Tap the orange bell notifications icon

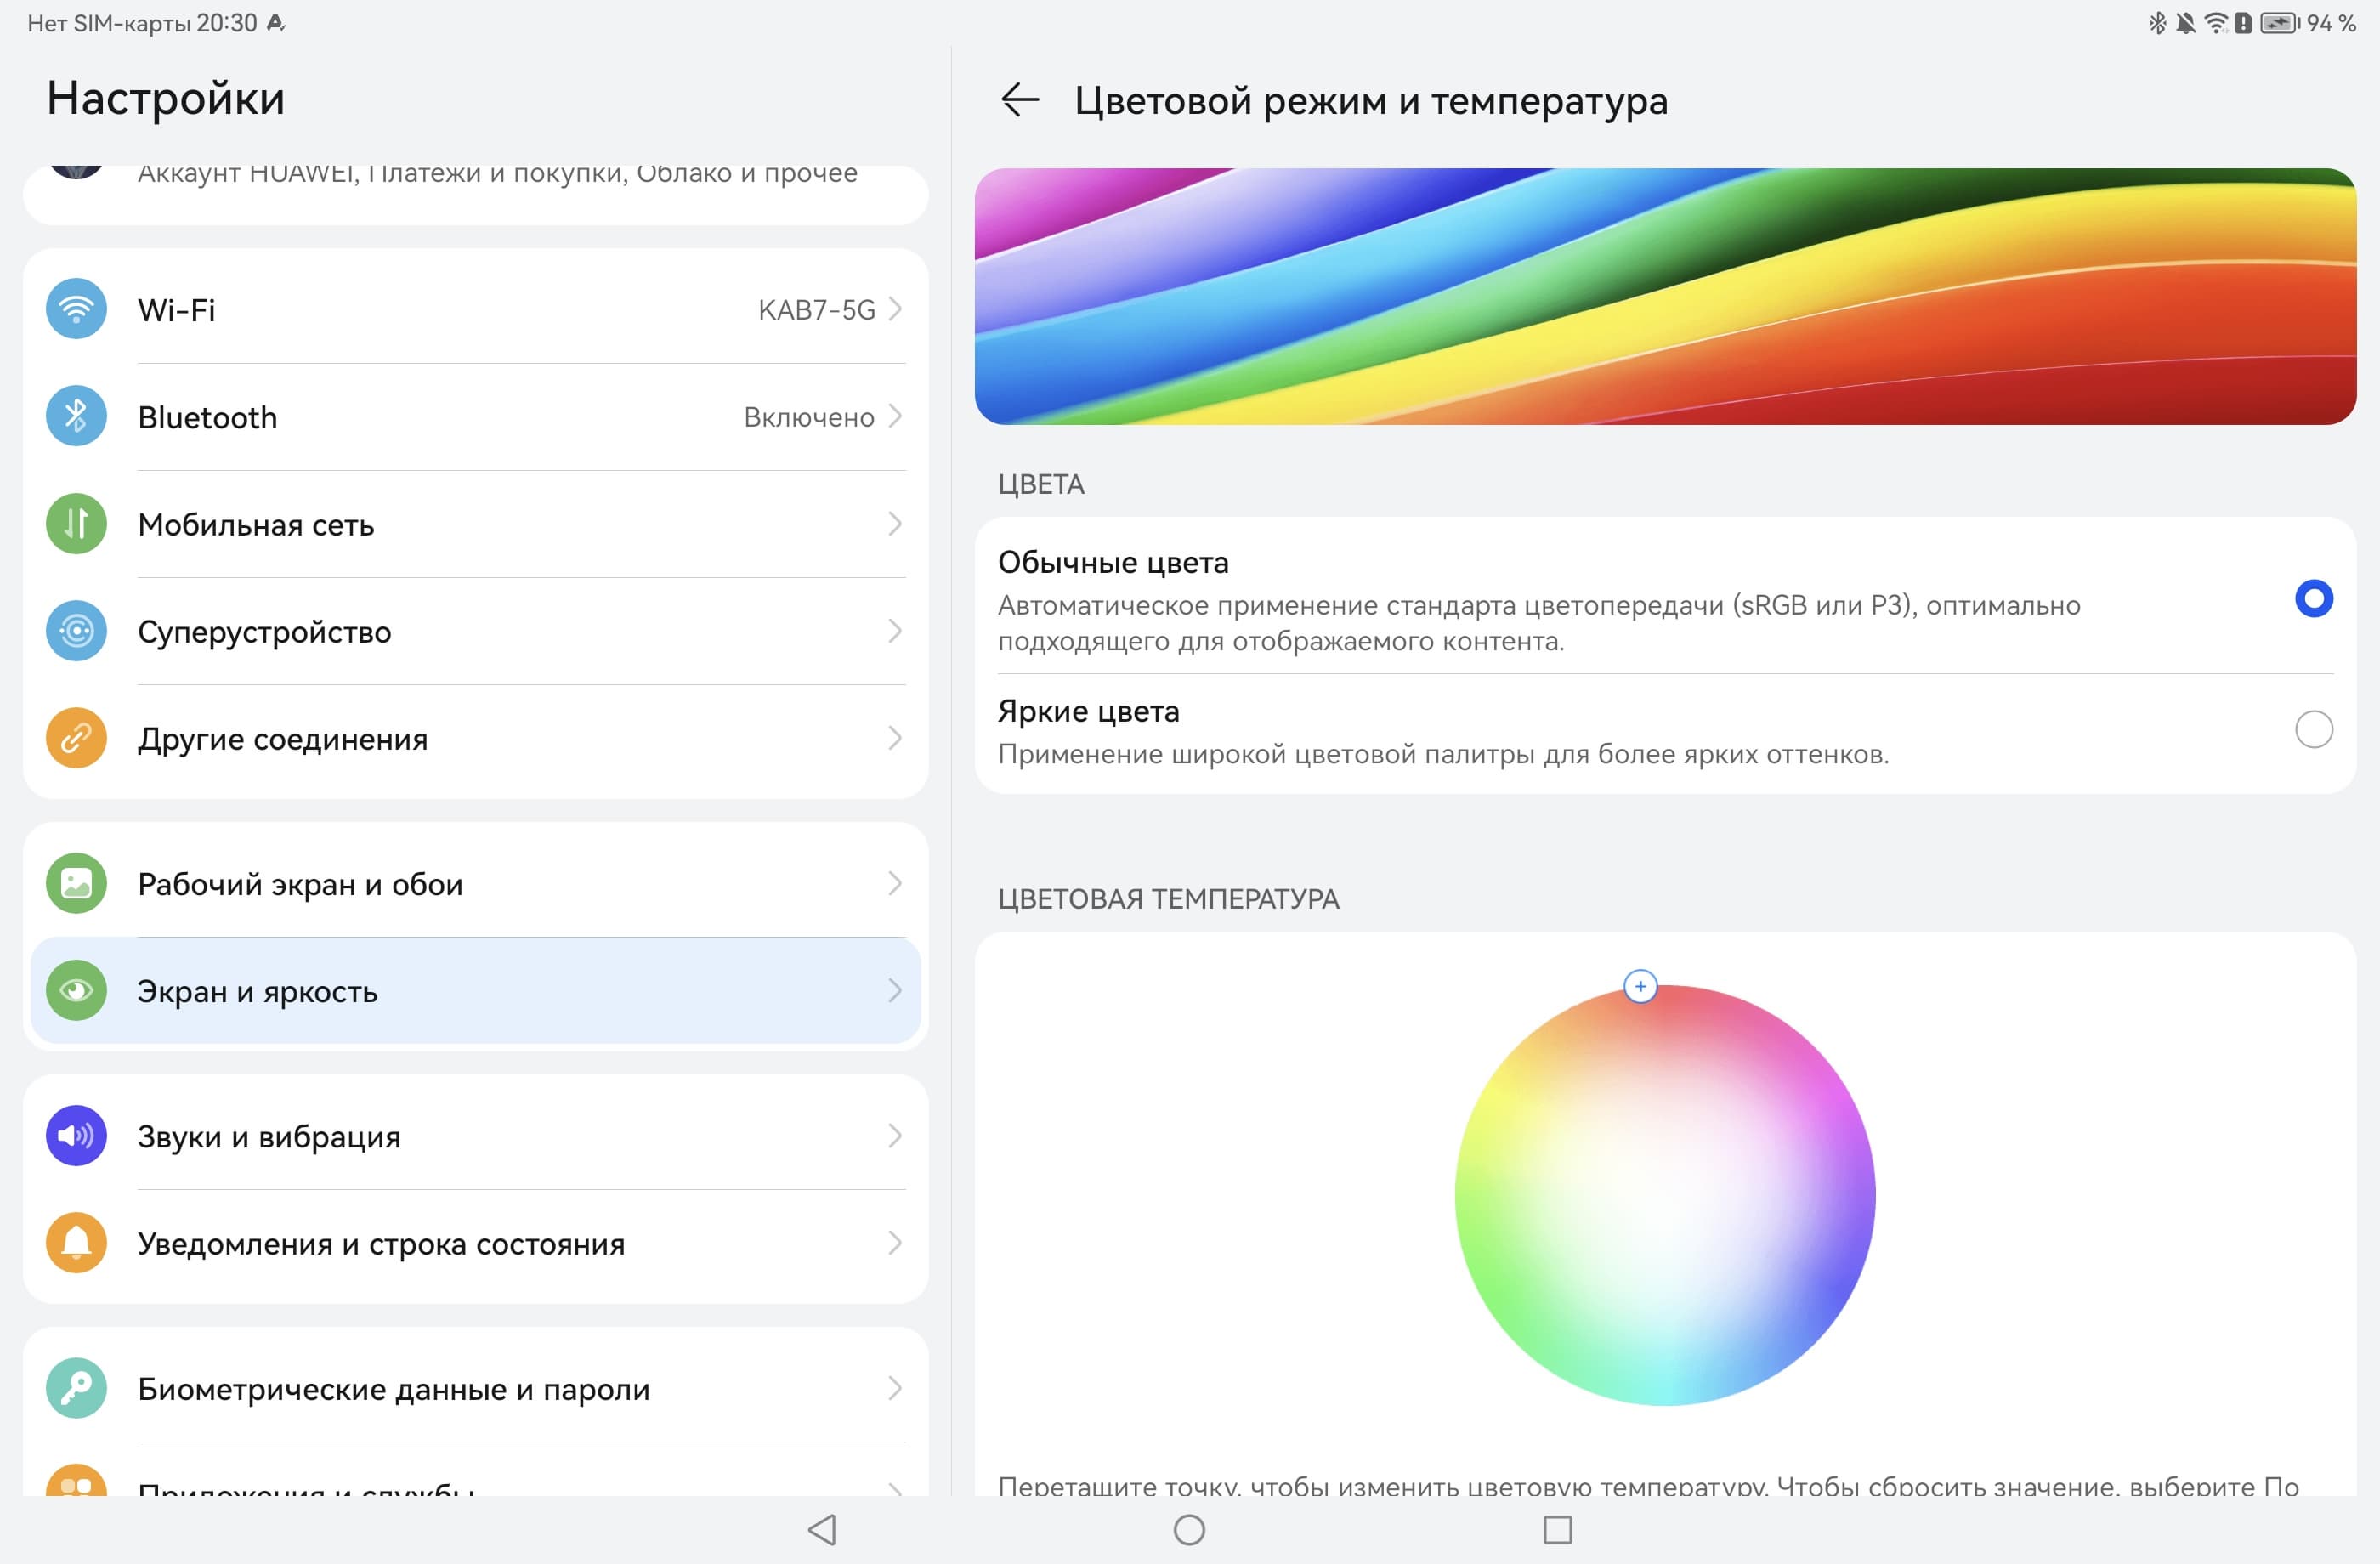pos(76,1242)
